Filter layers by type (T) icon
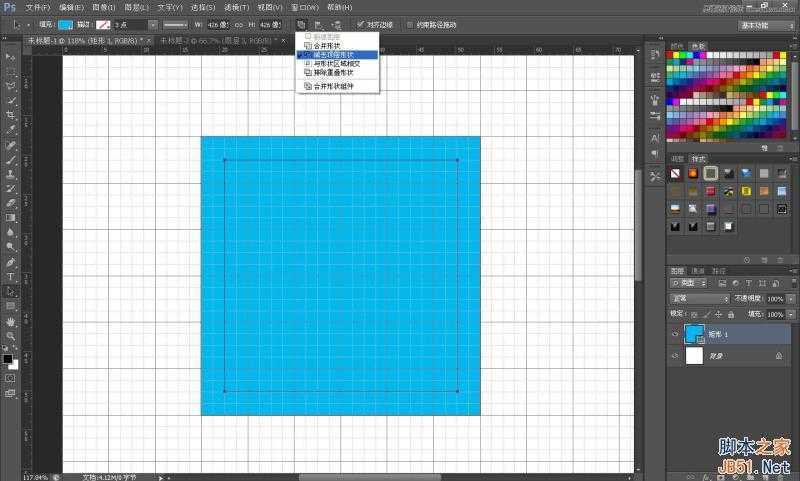 point(748,283)
